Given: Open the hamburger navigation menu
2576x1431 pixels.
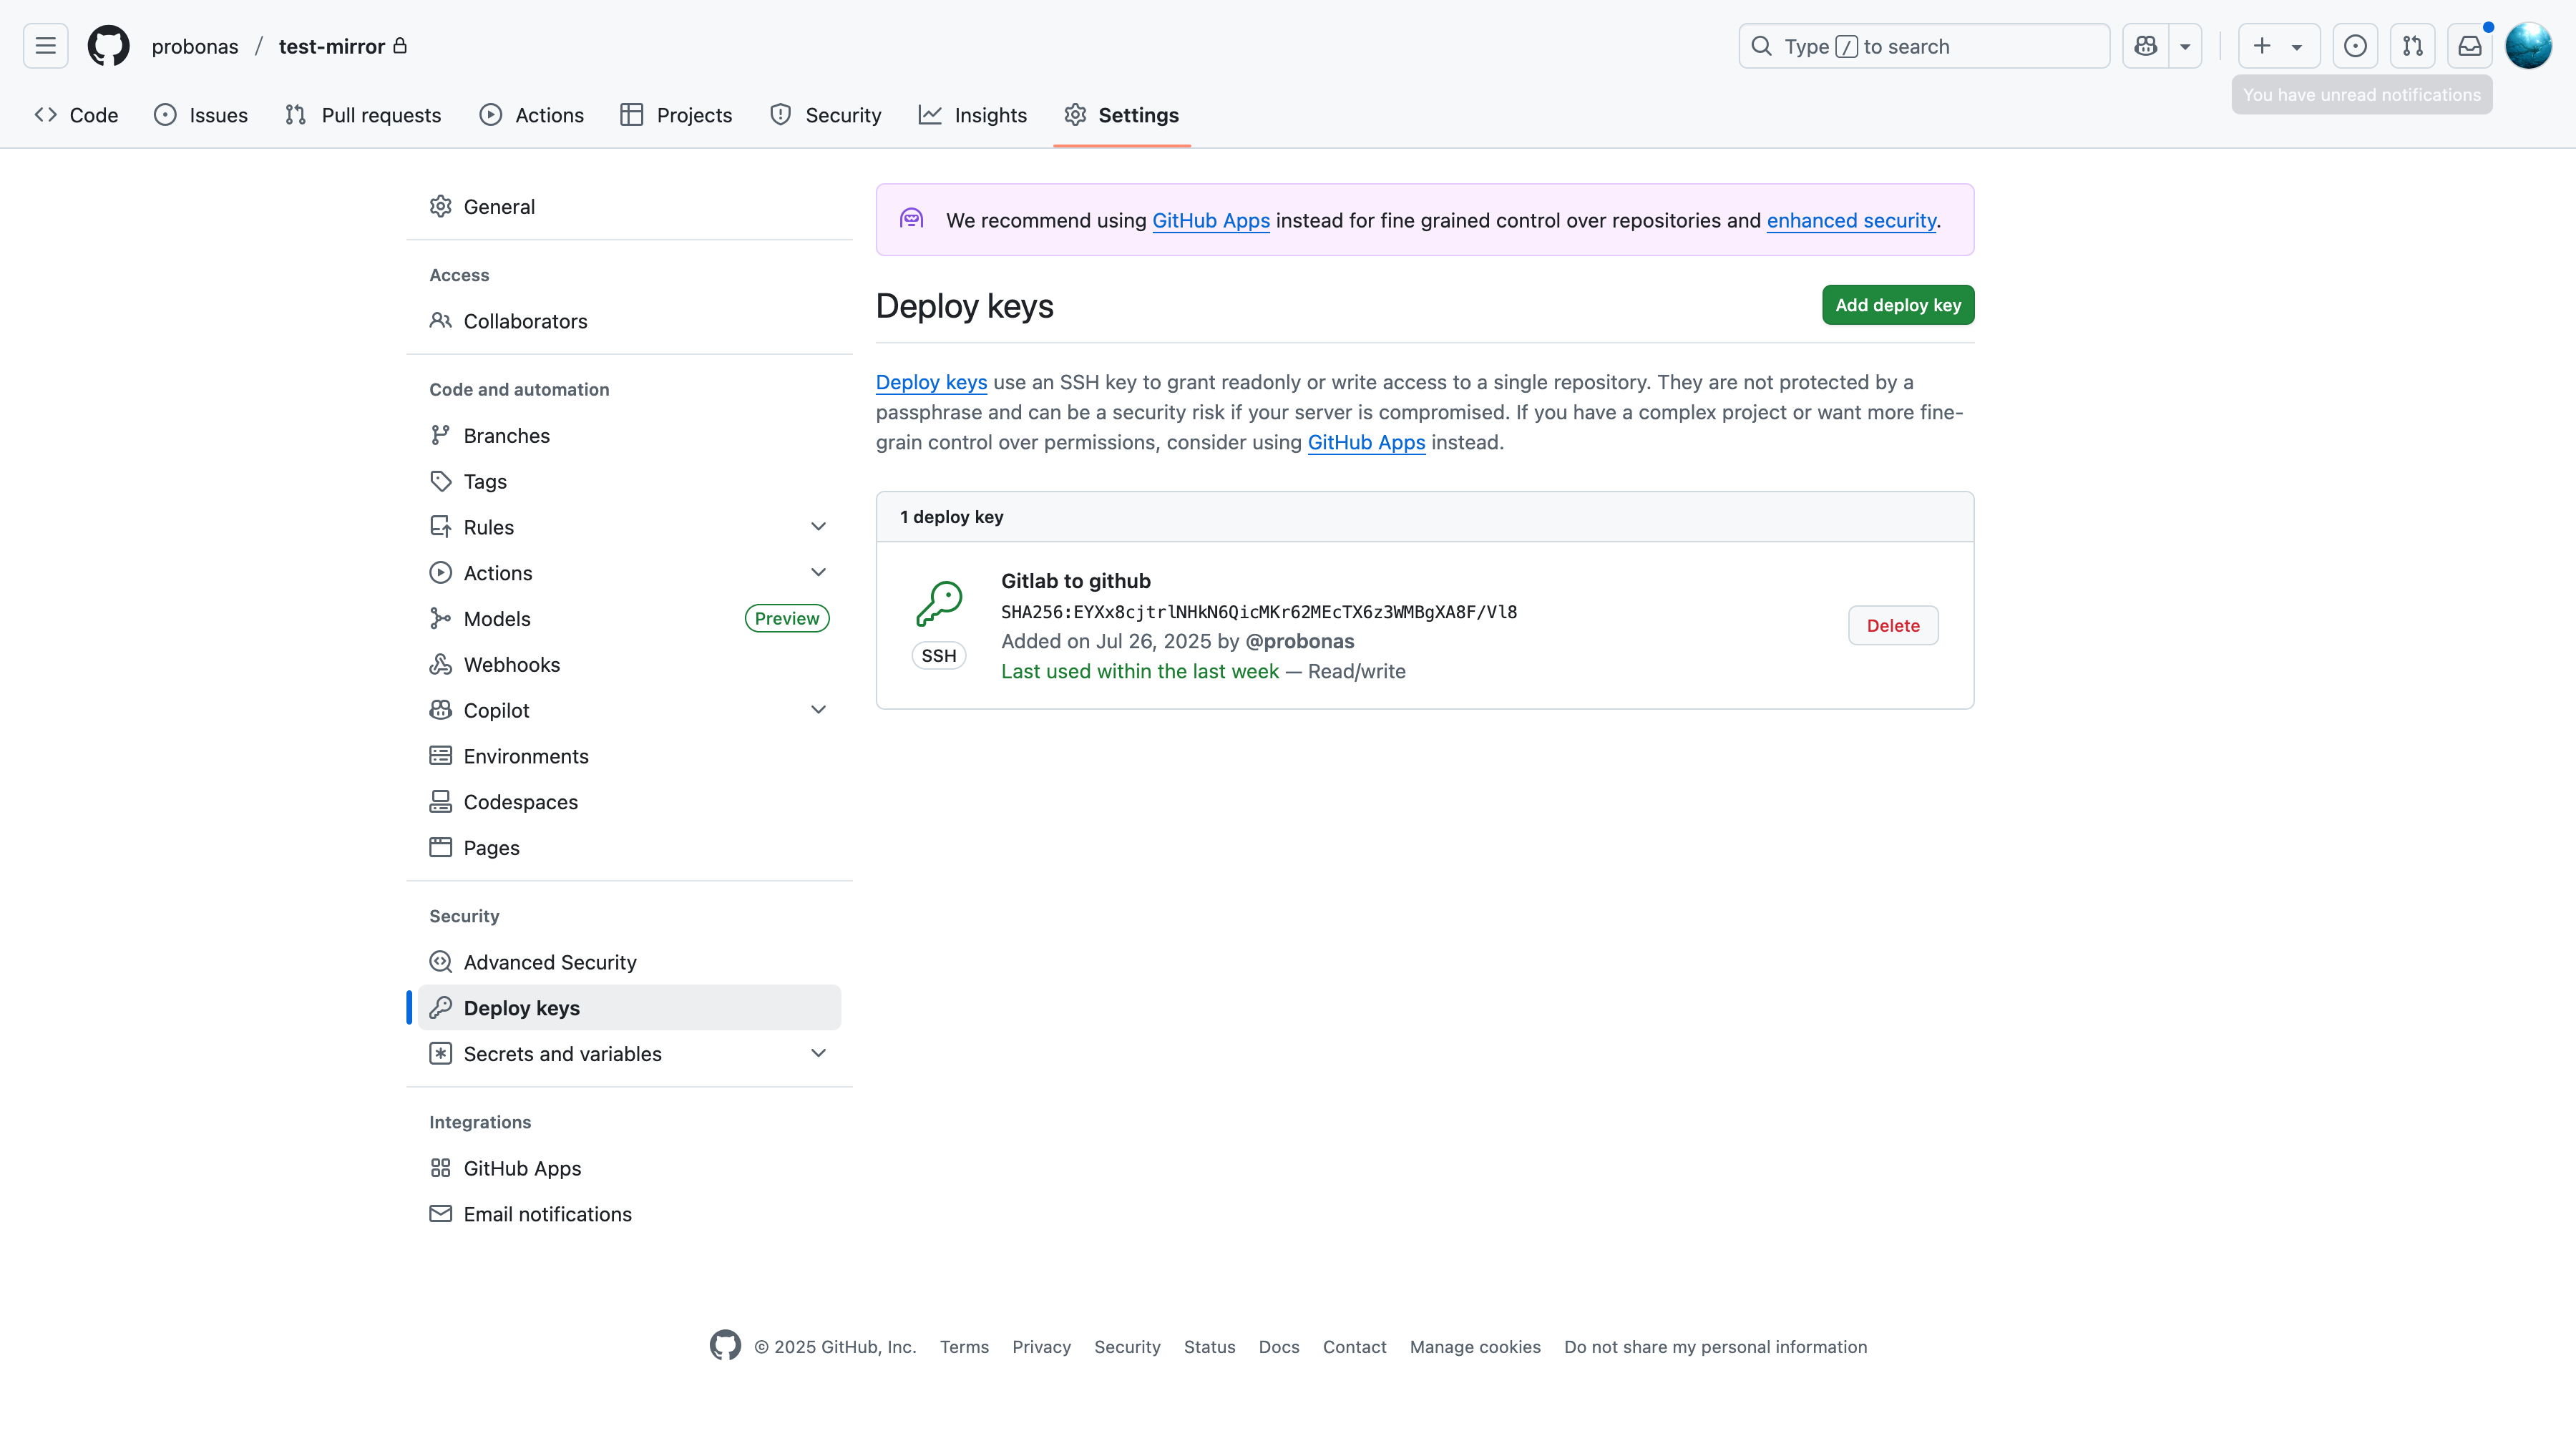Looking at the screenshot, I should click(x=44, y=46).
